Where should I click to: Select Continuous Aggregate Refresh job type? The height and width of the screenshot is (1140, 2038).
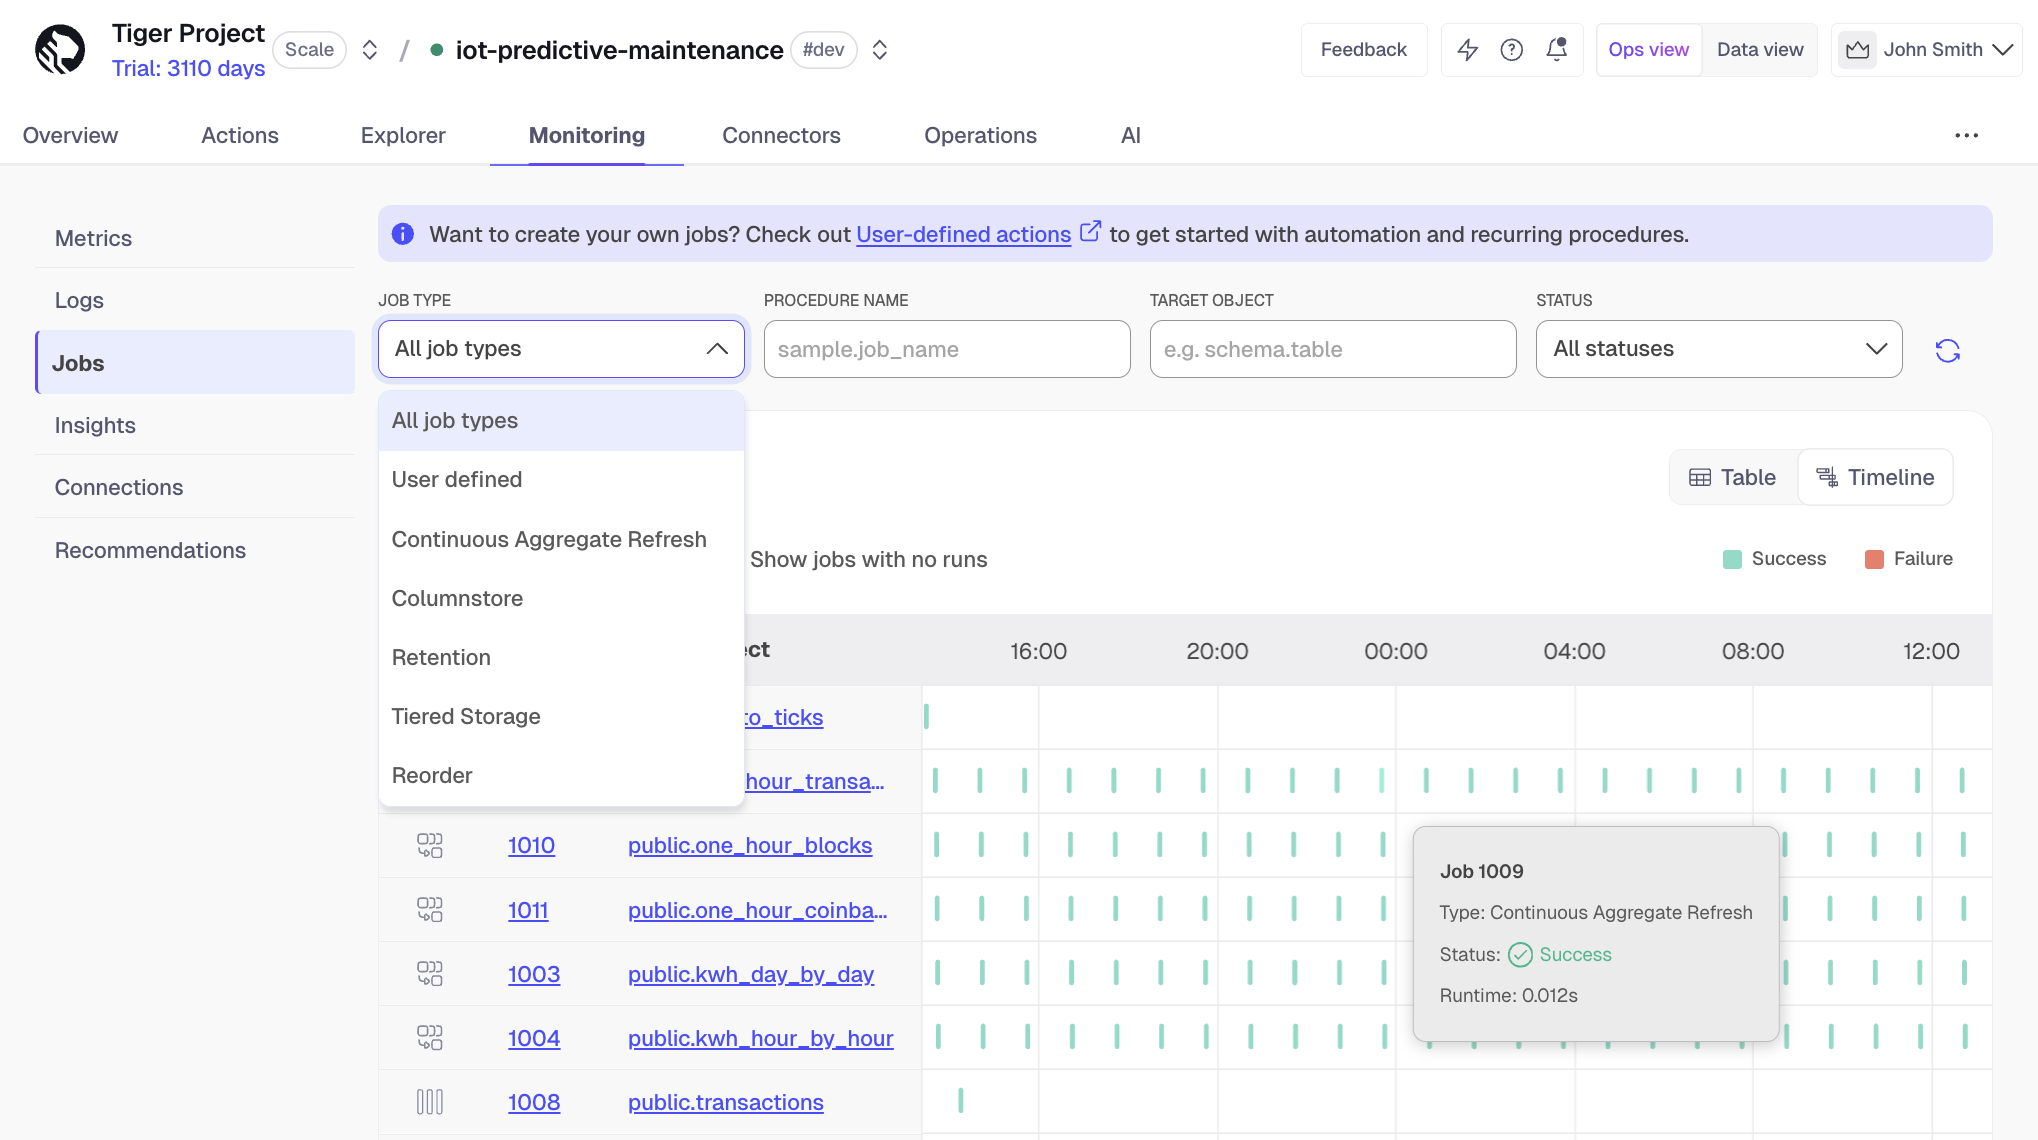549,540
